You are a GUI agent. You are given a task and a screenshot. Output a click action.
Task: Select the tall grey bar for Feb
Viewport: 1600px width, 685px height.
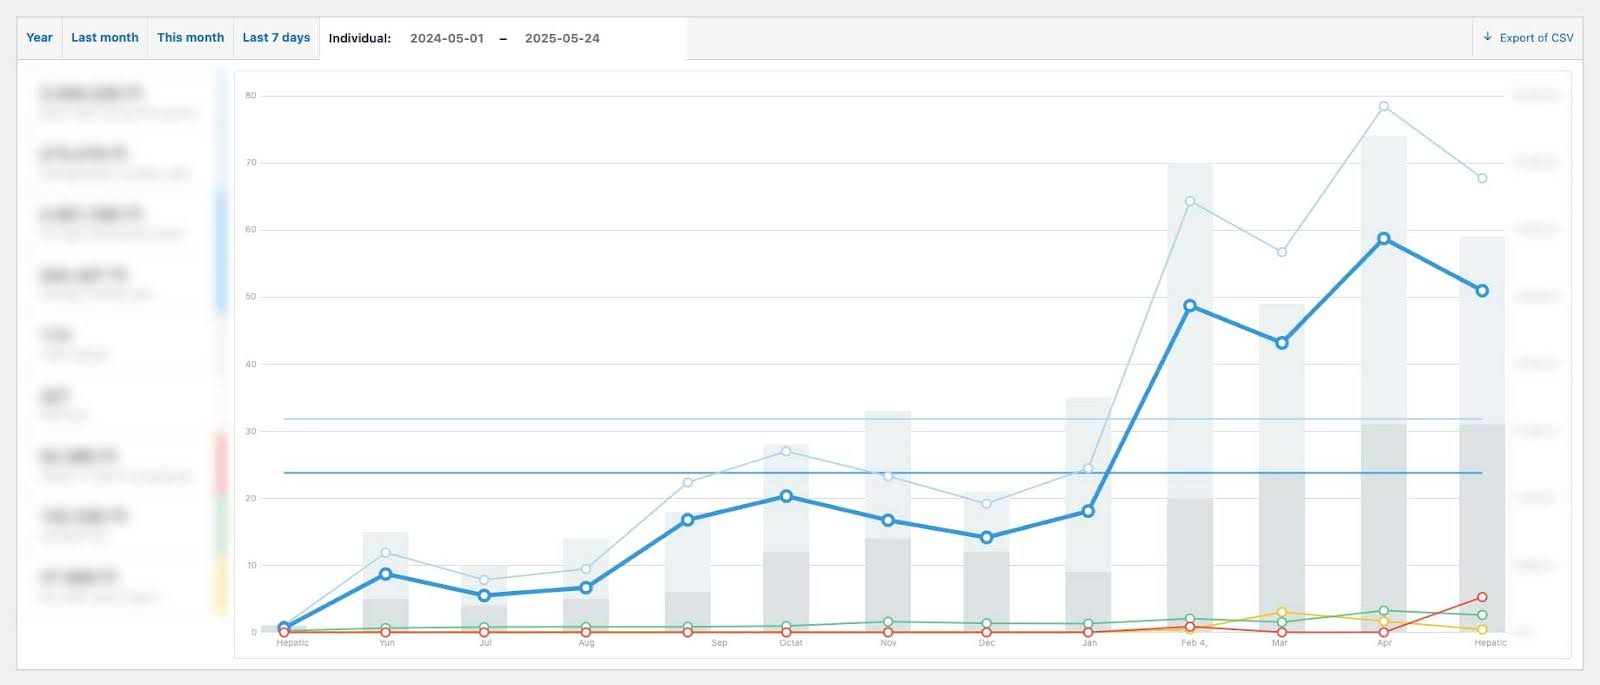point(1190,398)
